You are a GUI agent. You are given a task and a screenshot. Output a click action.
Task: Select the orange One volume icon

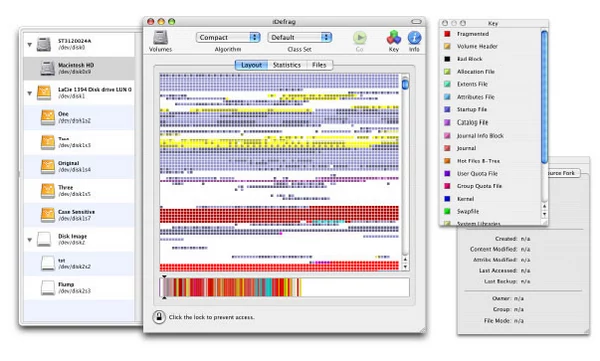coord(48,117)
